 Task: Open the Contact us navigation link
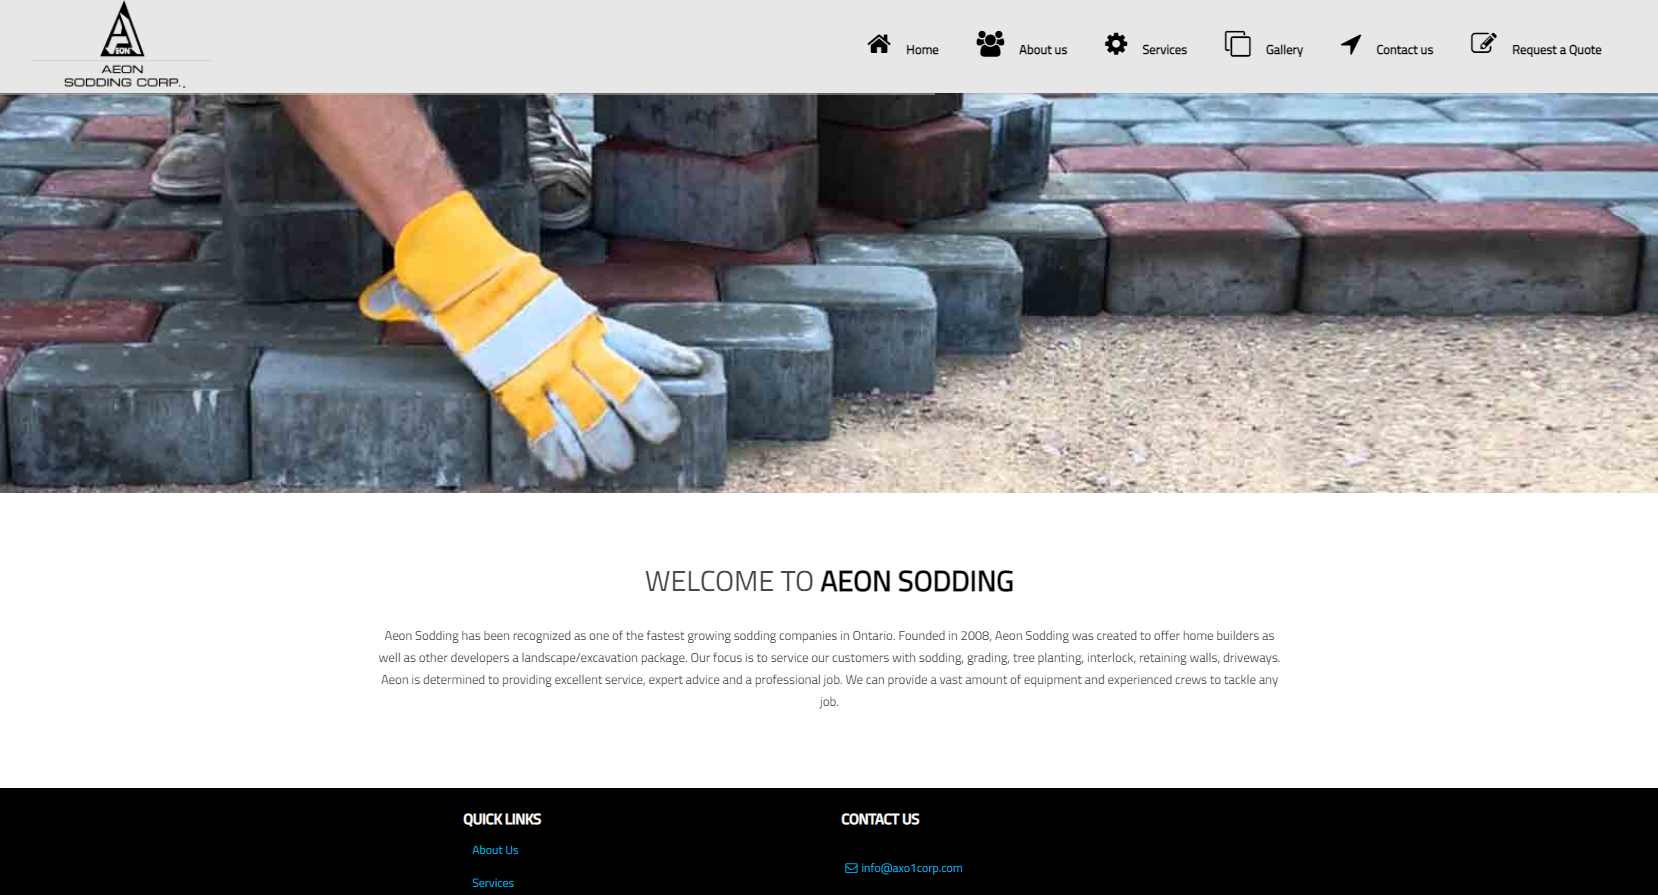1404,50
